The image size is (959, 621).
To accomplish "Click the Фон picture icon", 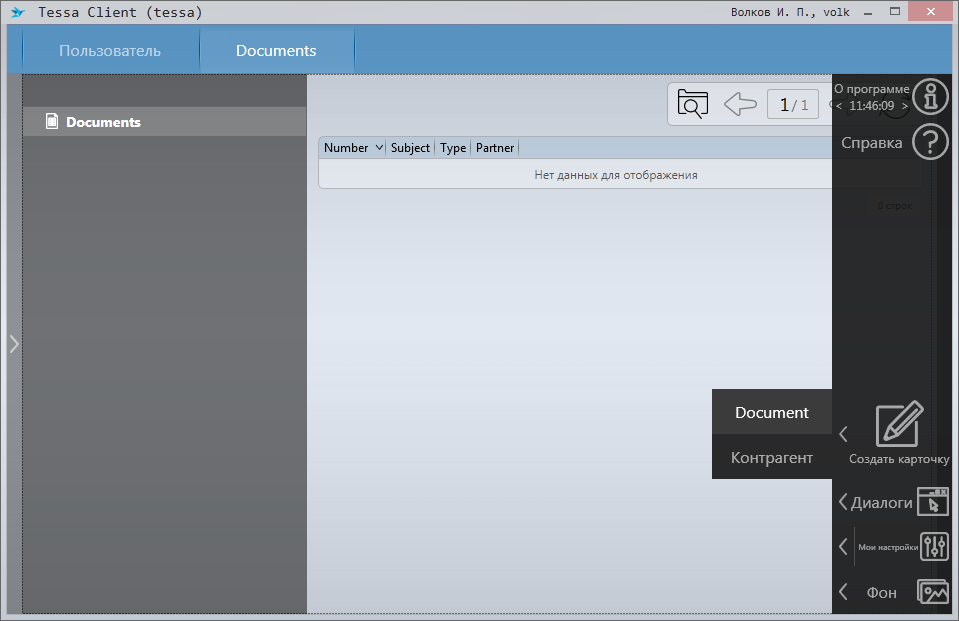I will [932, 592].
